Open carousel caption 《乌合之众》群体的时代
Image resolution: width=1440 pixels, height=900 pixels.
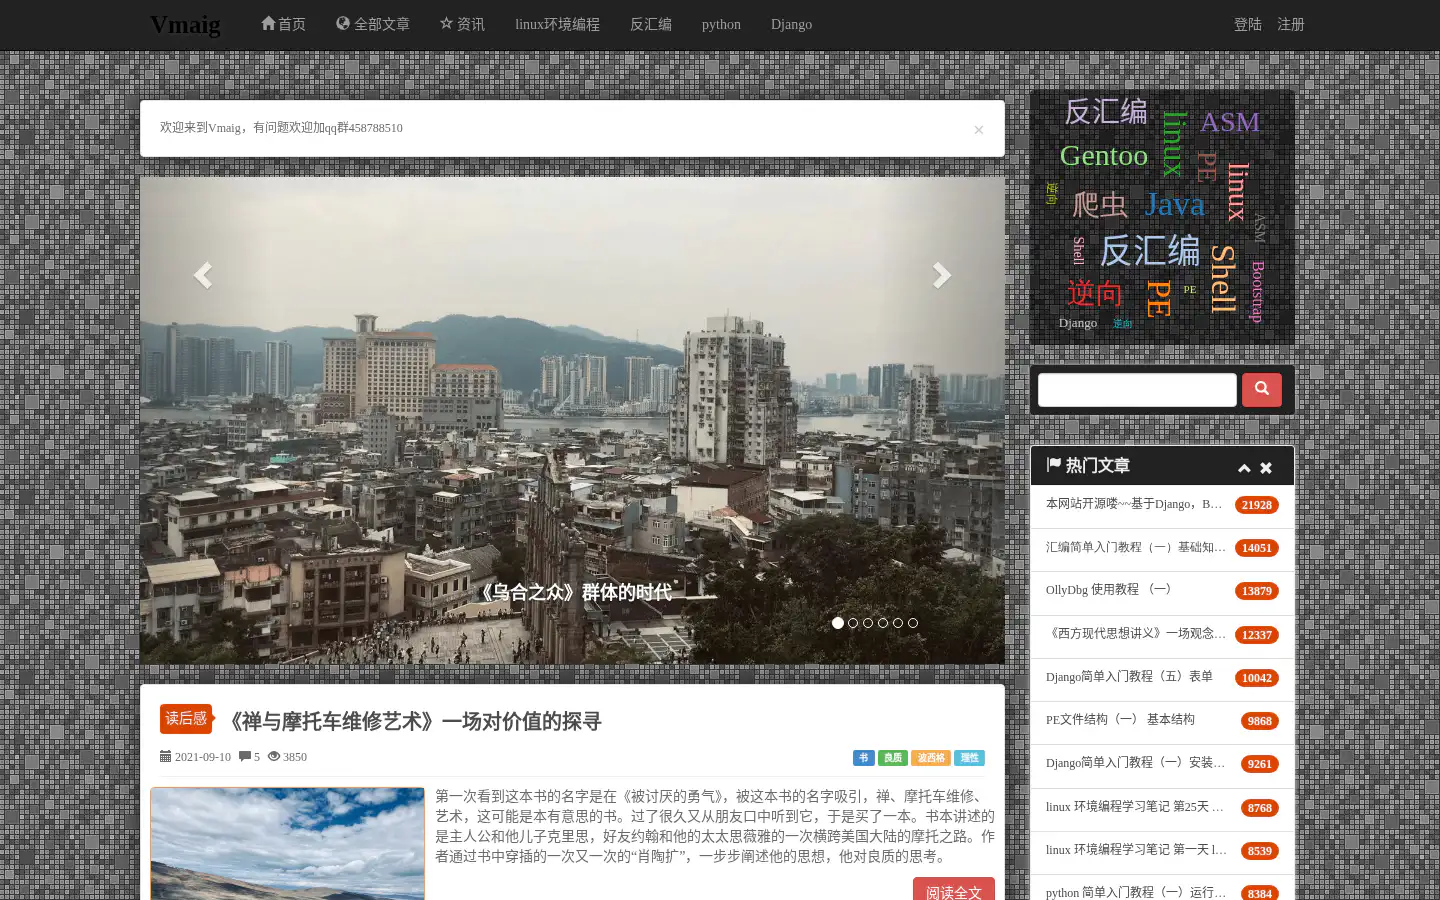point(572,592)
